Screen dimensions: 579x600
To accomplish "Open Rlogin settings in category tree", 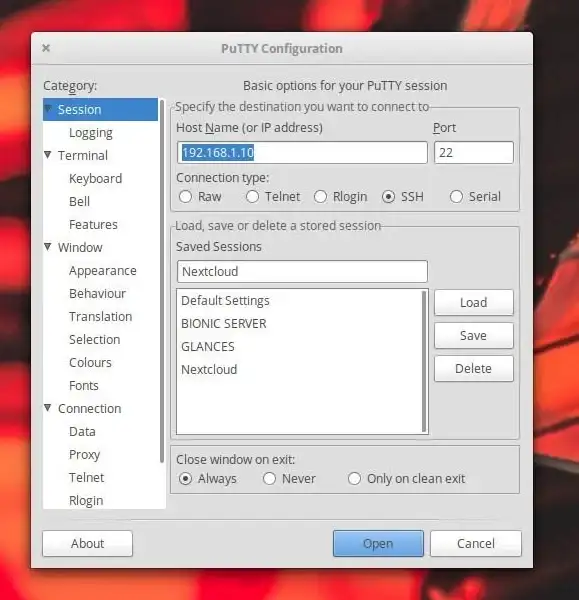I will (86, 501).
